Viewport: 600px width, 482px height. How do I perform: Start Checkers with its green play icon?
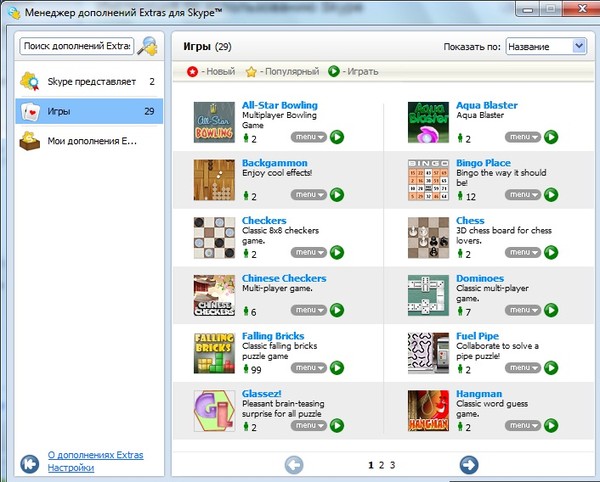pyautogui.click(x=337, y=252)
